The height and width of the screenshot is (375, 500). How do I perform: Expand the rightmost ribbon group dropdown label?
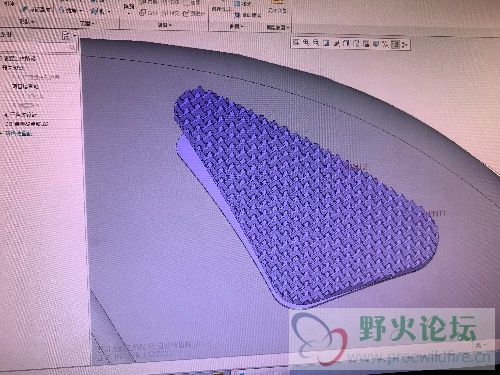(x=277, y=27)
